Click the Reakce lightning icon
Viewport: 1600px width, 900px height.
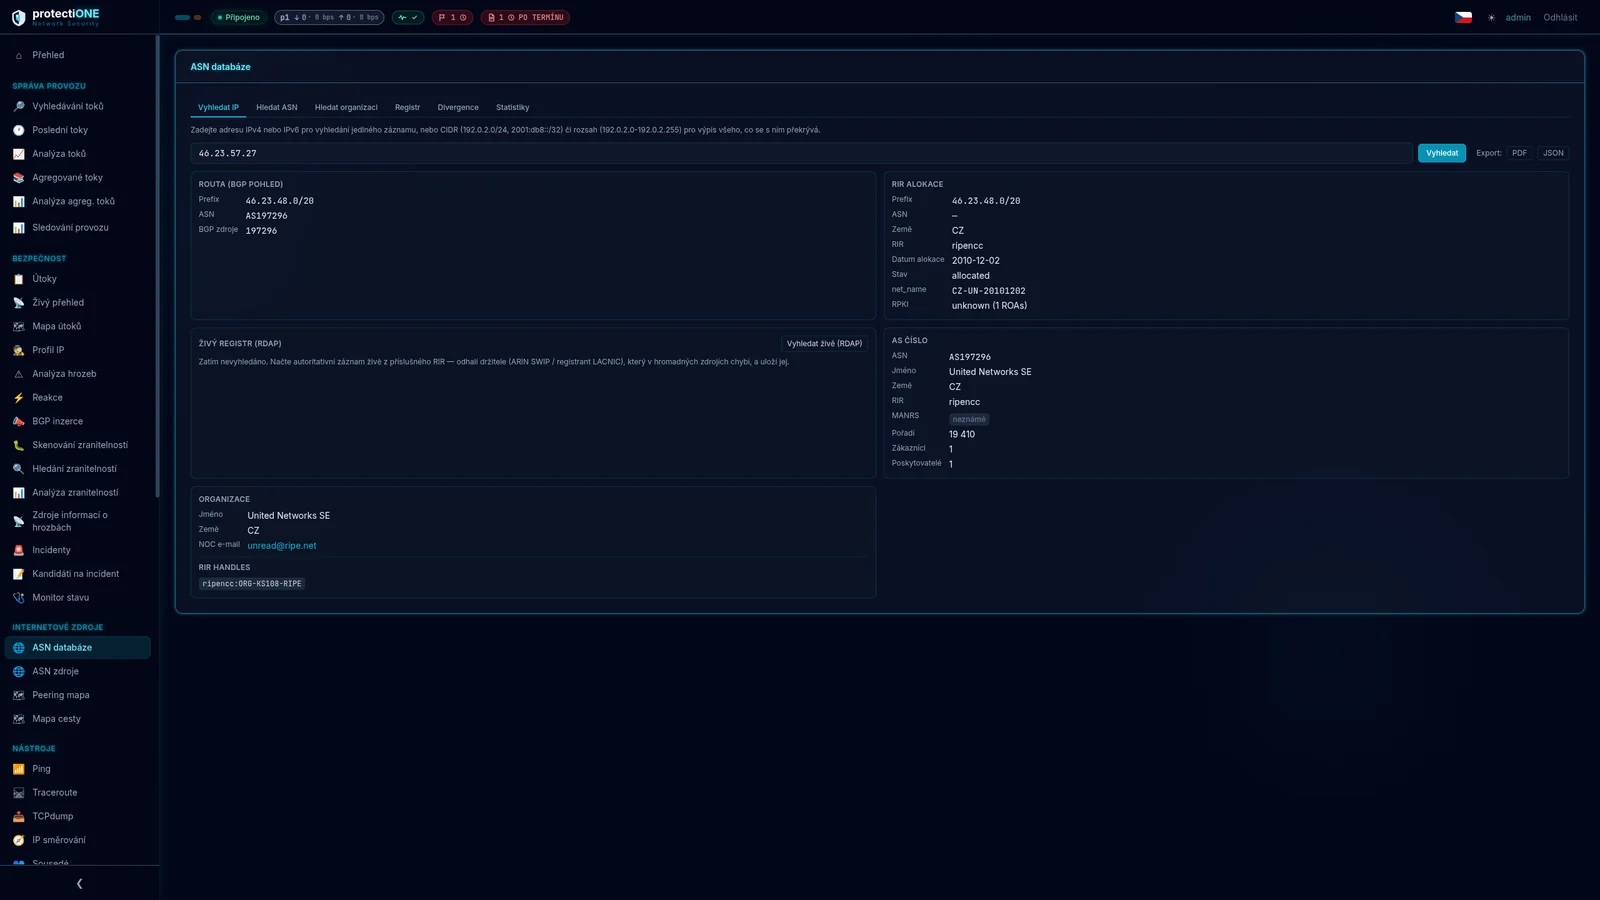tap(18, 398)
